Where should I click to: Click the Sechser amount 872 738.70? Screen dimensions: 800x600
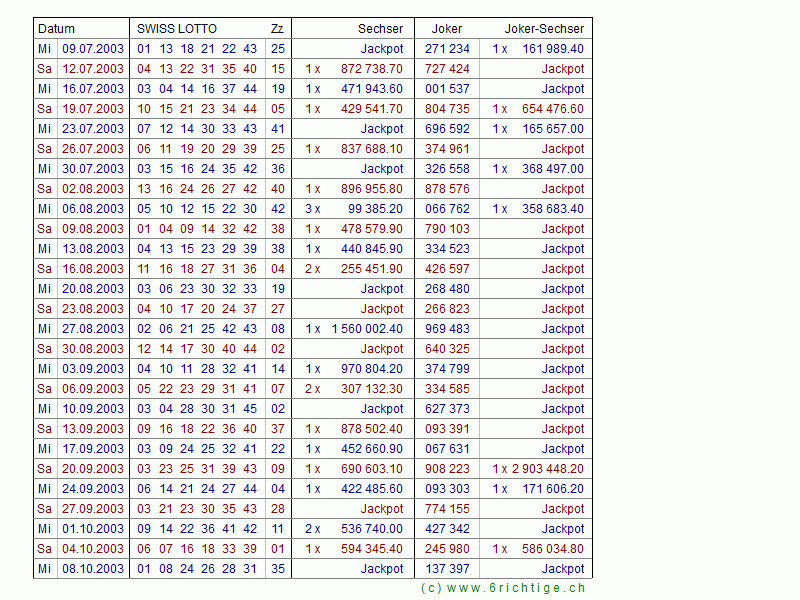[372, 69]
